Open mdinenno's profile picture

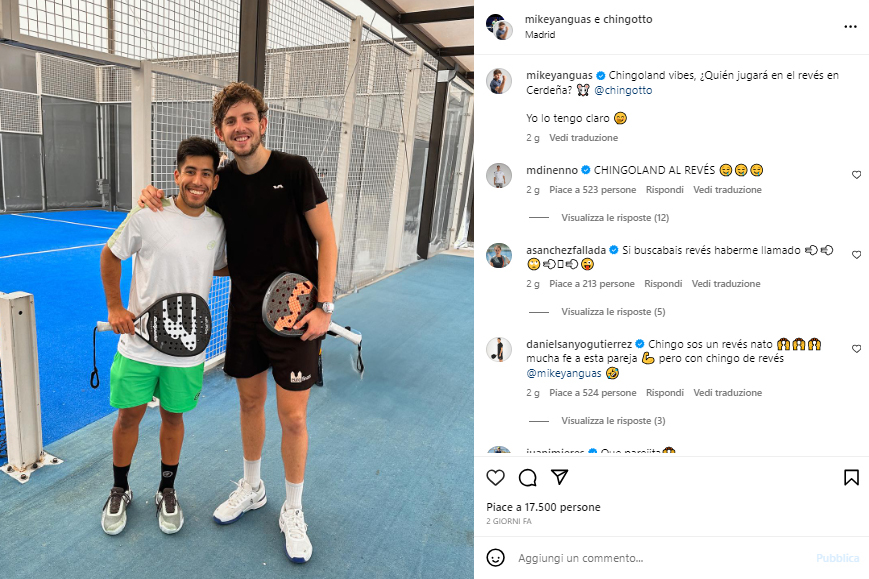pos(499,176)
